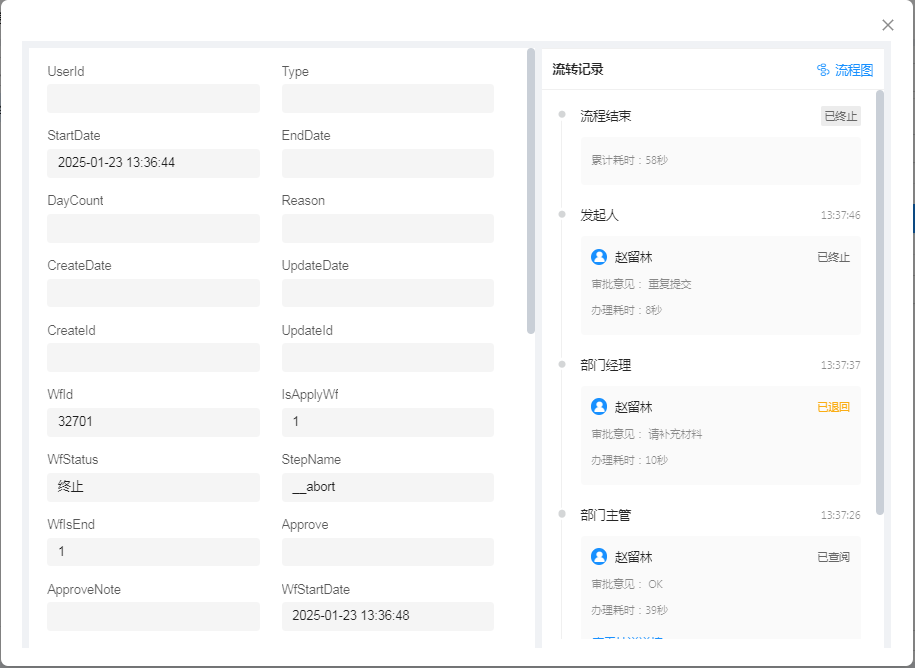Click the timeline dot beside 部门主管
This screenshot has width=915, height=668.
[562, 514]
